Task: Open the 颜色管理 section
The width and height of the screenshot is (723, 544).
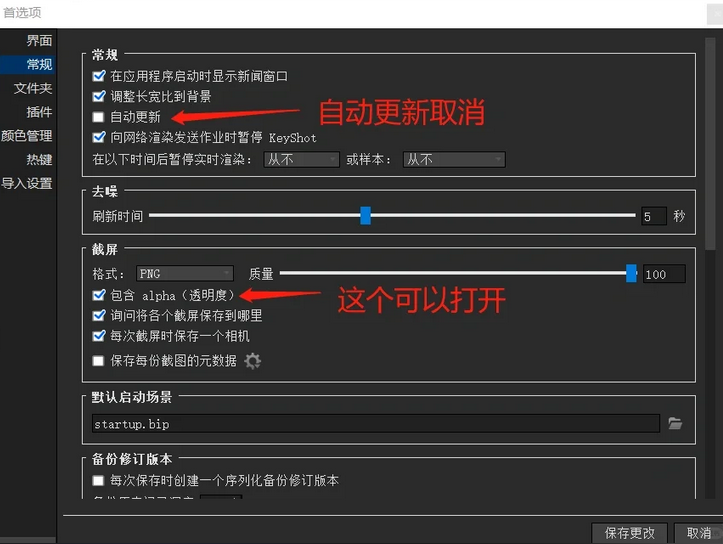Action: tap(26, 136)
